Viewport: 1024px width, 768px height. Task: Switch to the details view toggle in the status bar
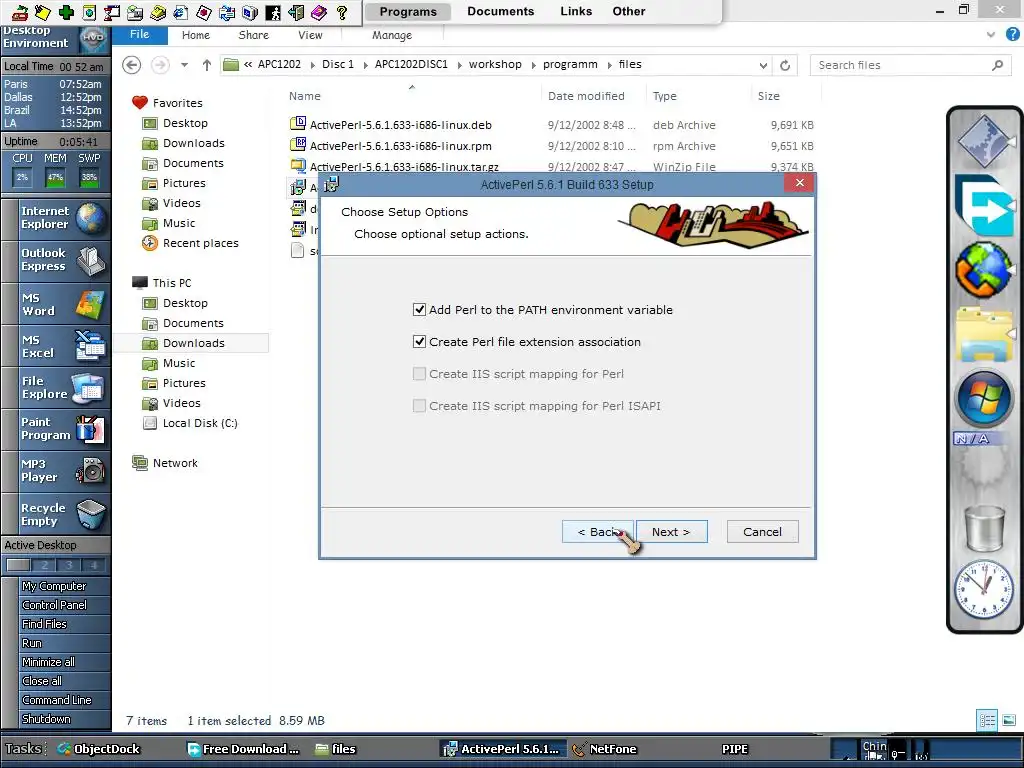pyautogui.click(x=987, y=720)
